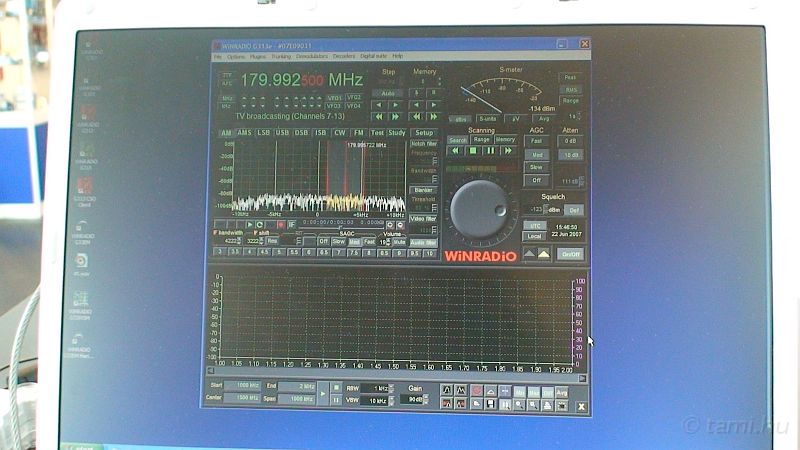The height and width of the screenshot is (450, 800).
Task: Click the recorder play button
Action: [247, 224]
